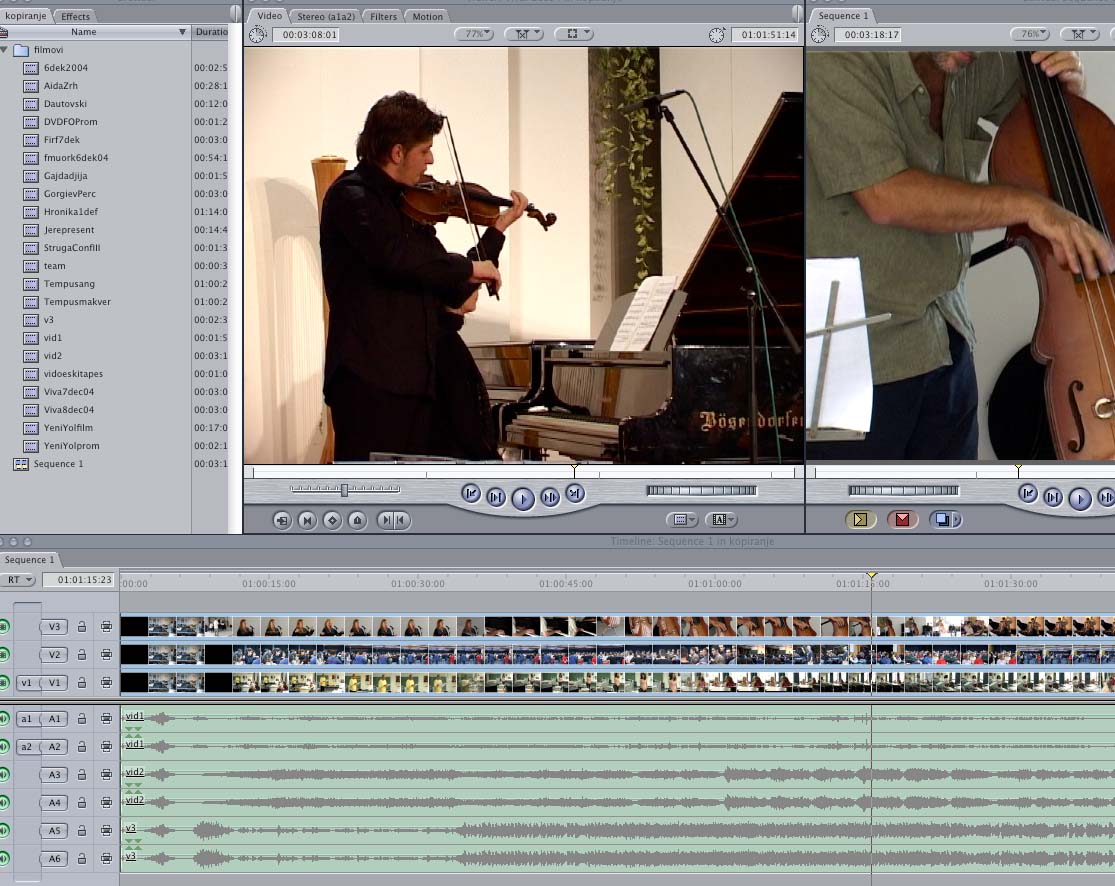Toggle Auto Select on A4 track
The height and width of the screenshot is (886, 1115).
coord(106,803)
